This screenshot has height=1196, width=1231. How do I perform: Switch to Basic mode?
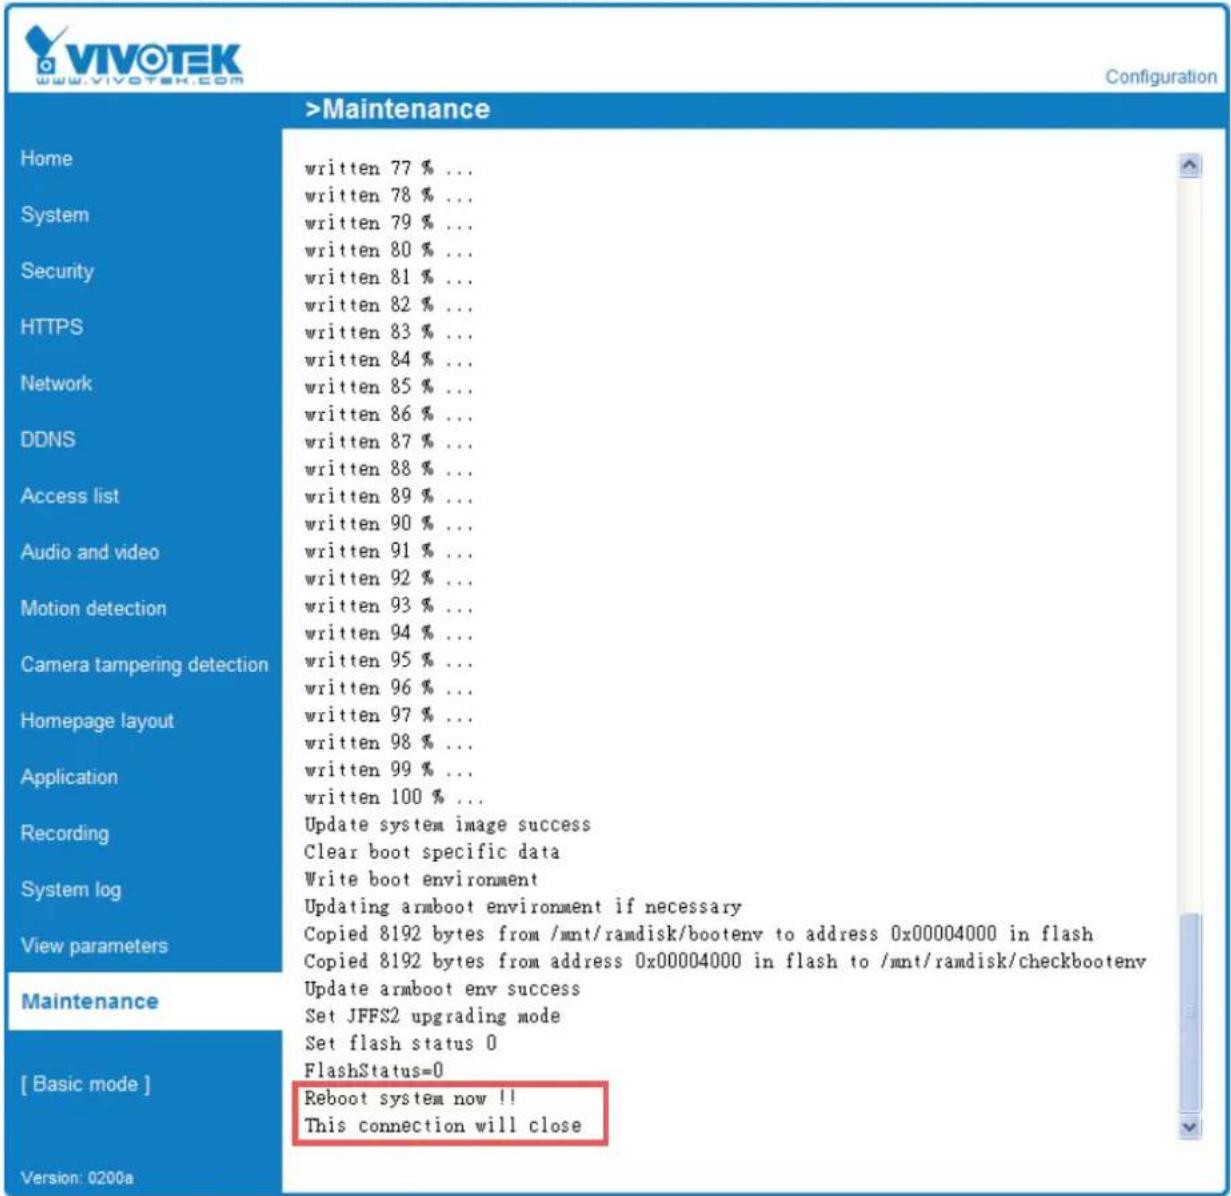pos(86,1084)
